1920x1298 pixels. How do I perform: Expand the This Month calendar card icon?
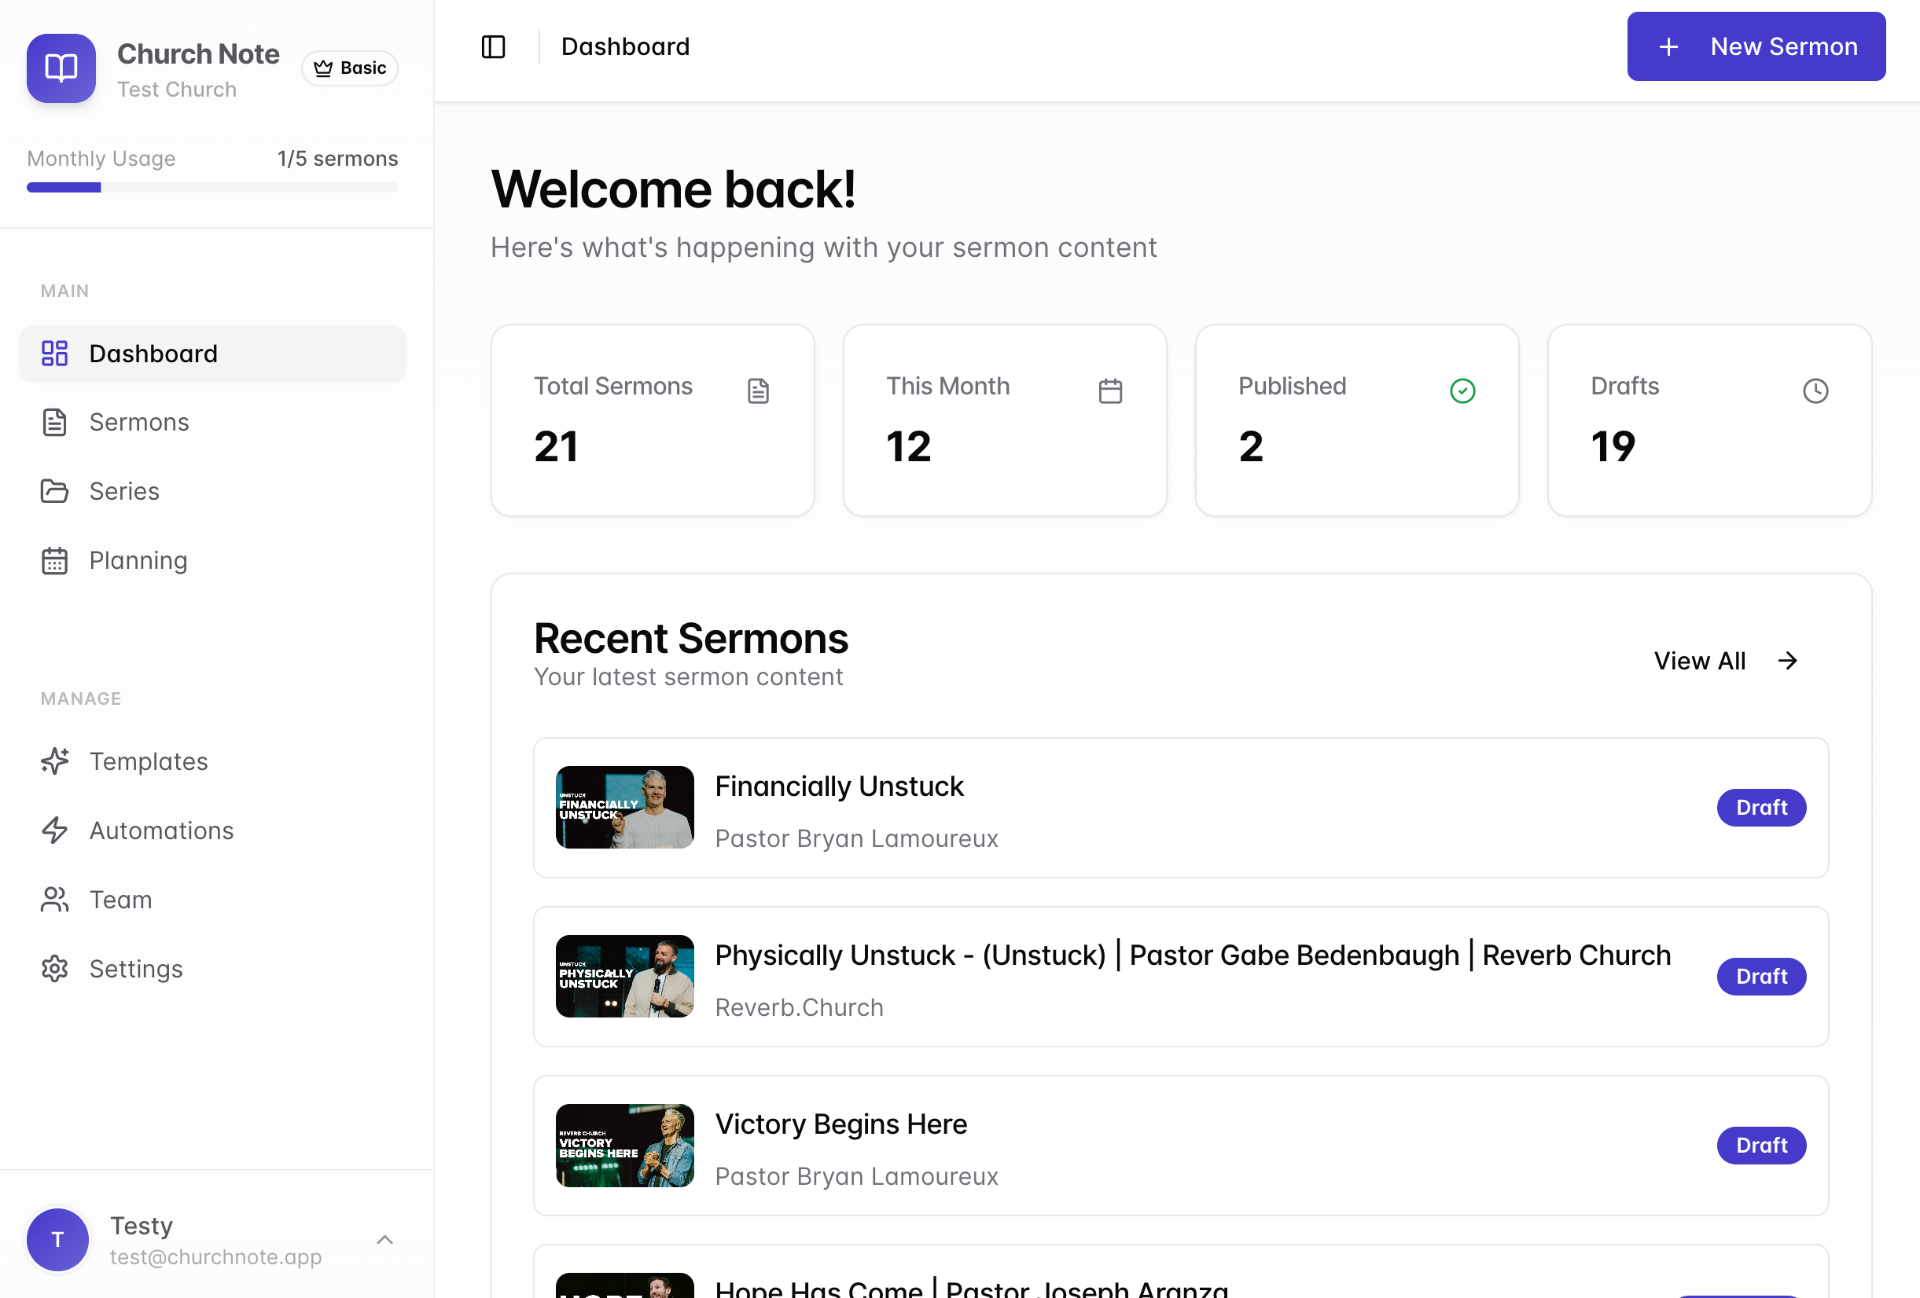coord(1110,391)
